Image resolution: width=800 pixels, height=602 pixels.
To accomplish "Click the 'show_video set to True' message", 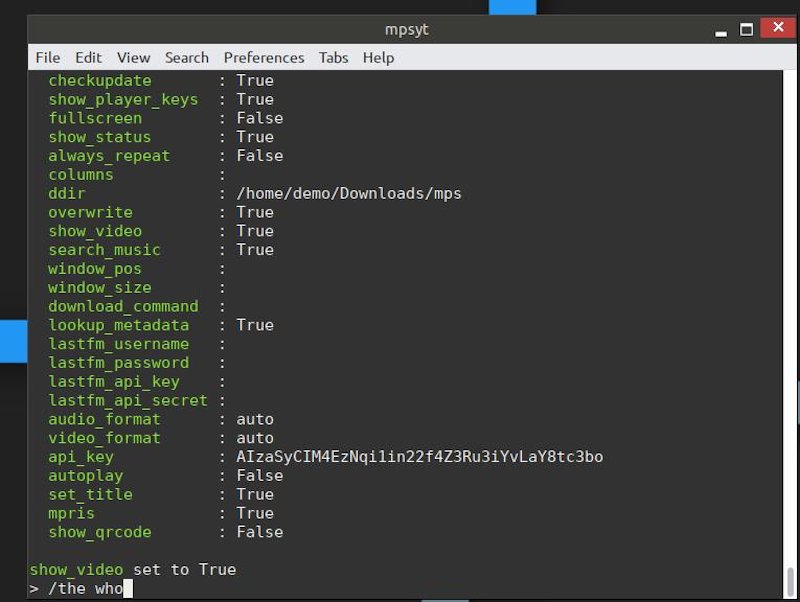I will click(x=133, y=569).
